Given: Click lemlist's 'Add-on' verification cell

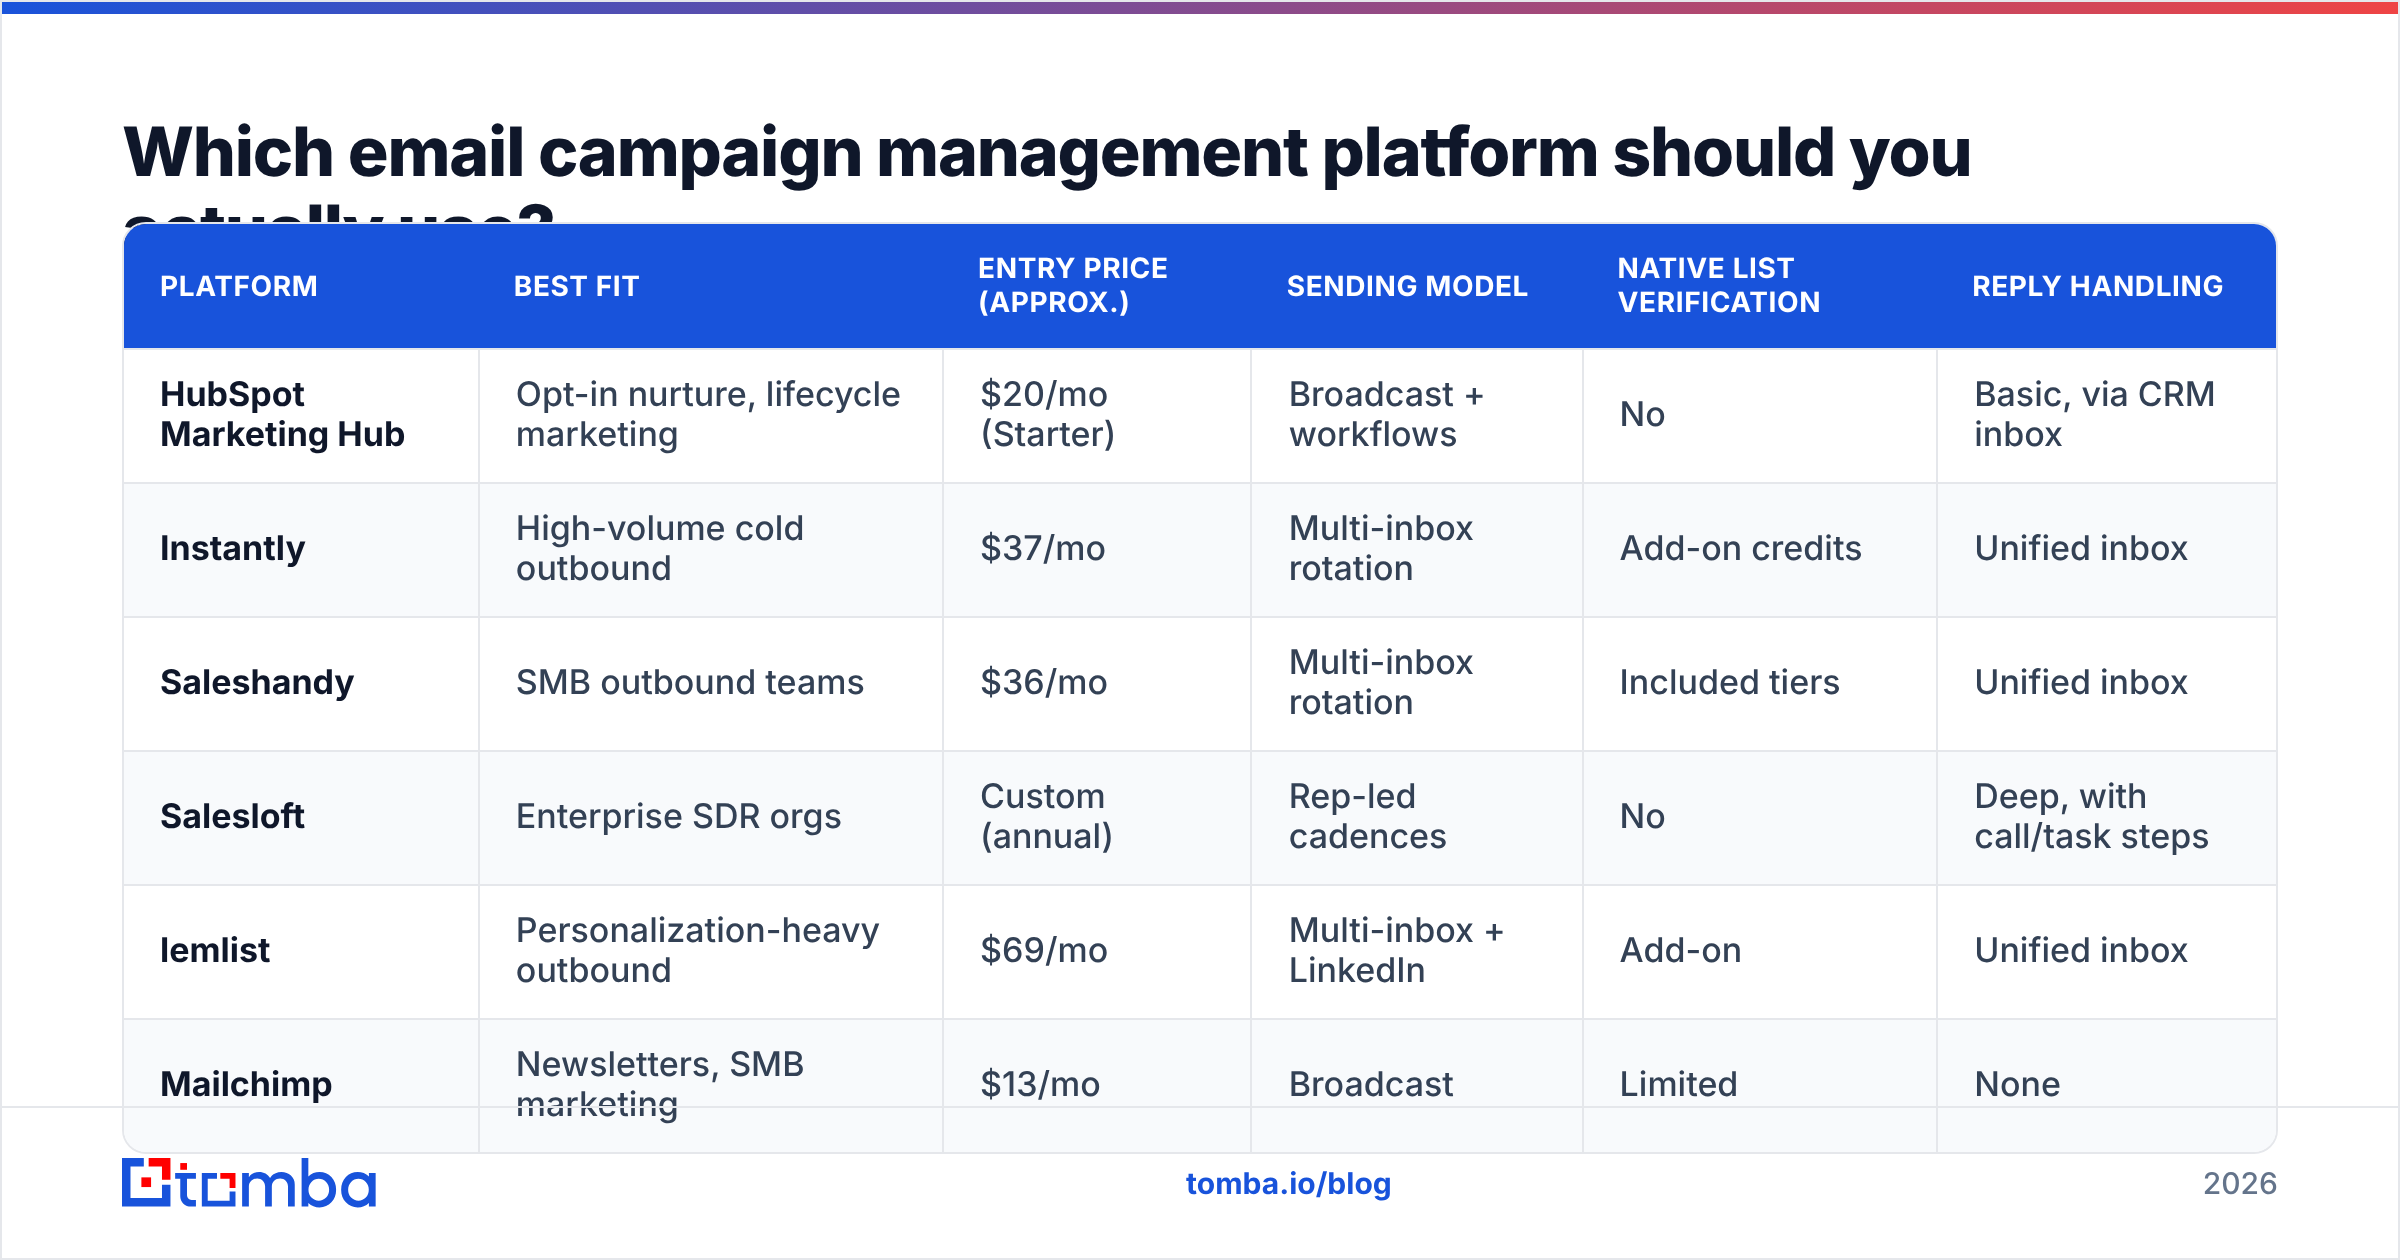Looking at the screenshot, I should click(x=1760, y=951).
